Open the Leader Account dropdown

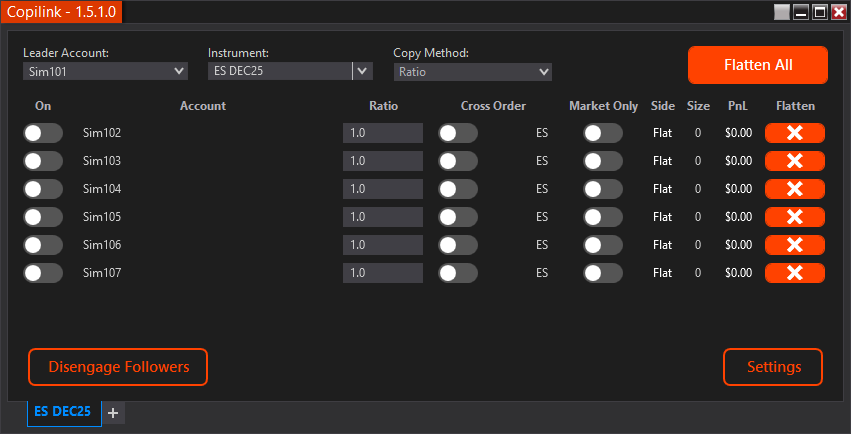click(105, 71)
